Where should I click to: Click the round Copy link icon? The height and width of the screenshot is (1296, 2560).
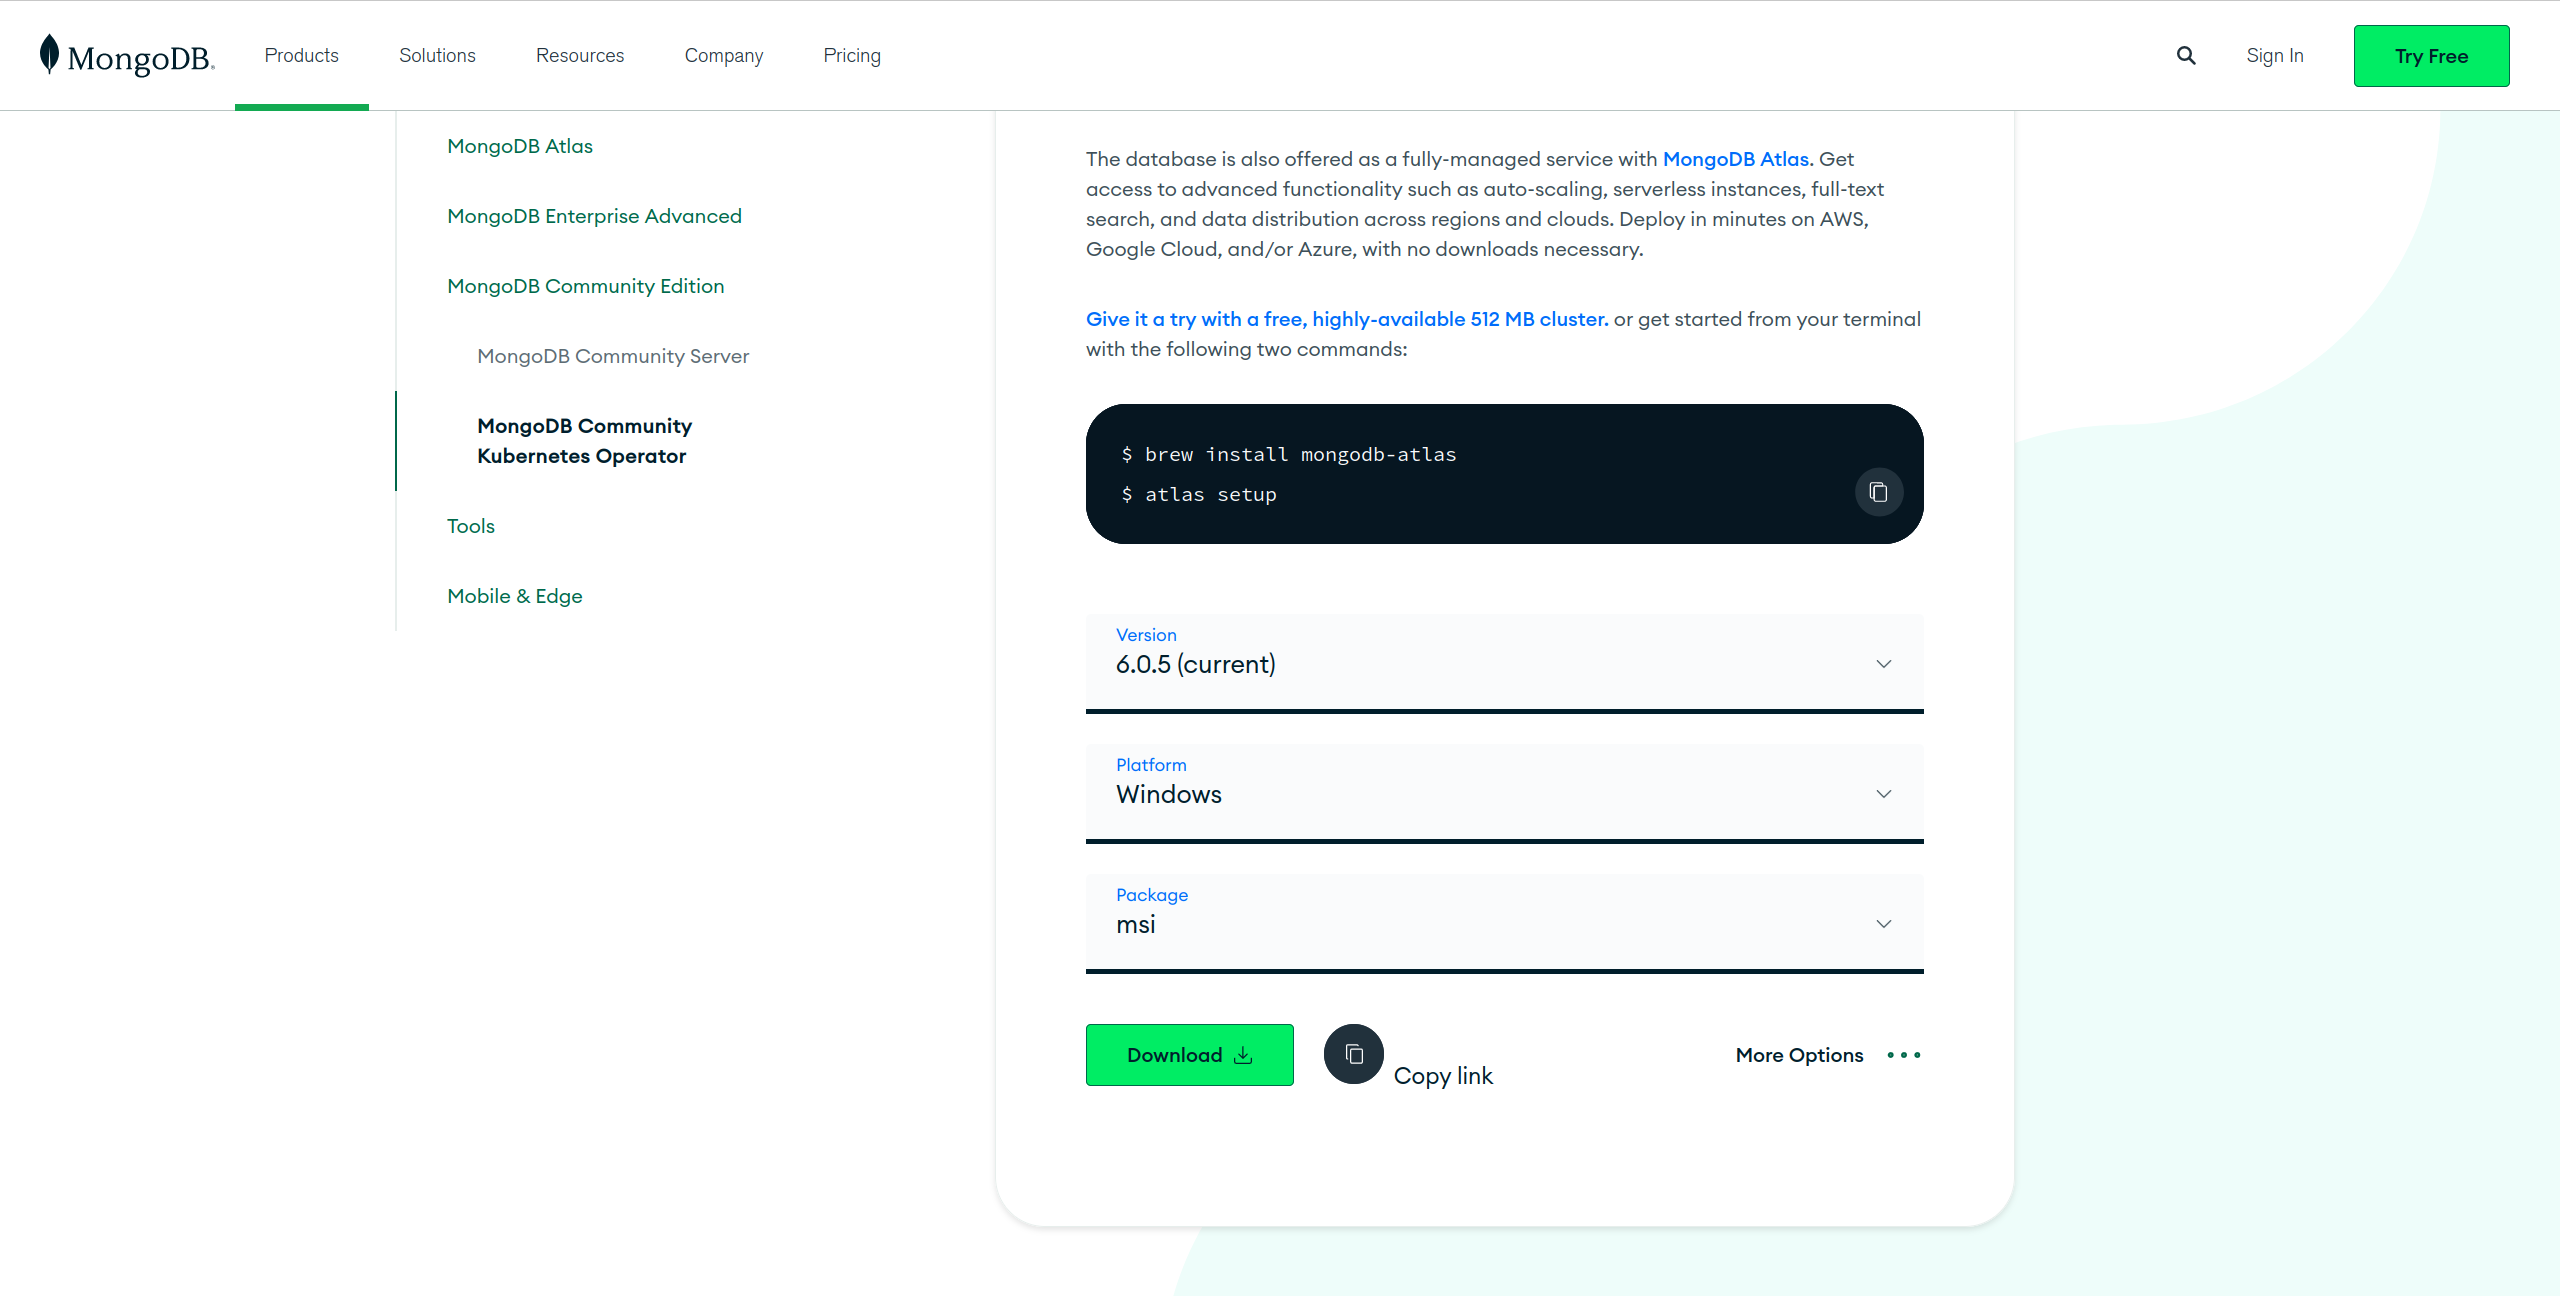coord(1353,1054)
